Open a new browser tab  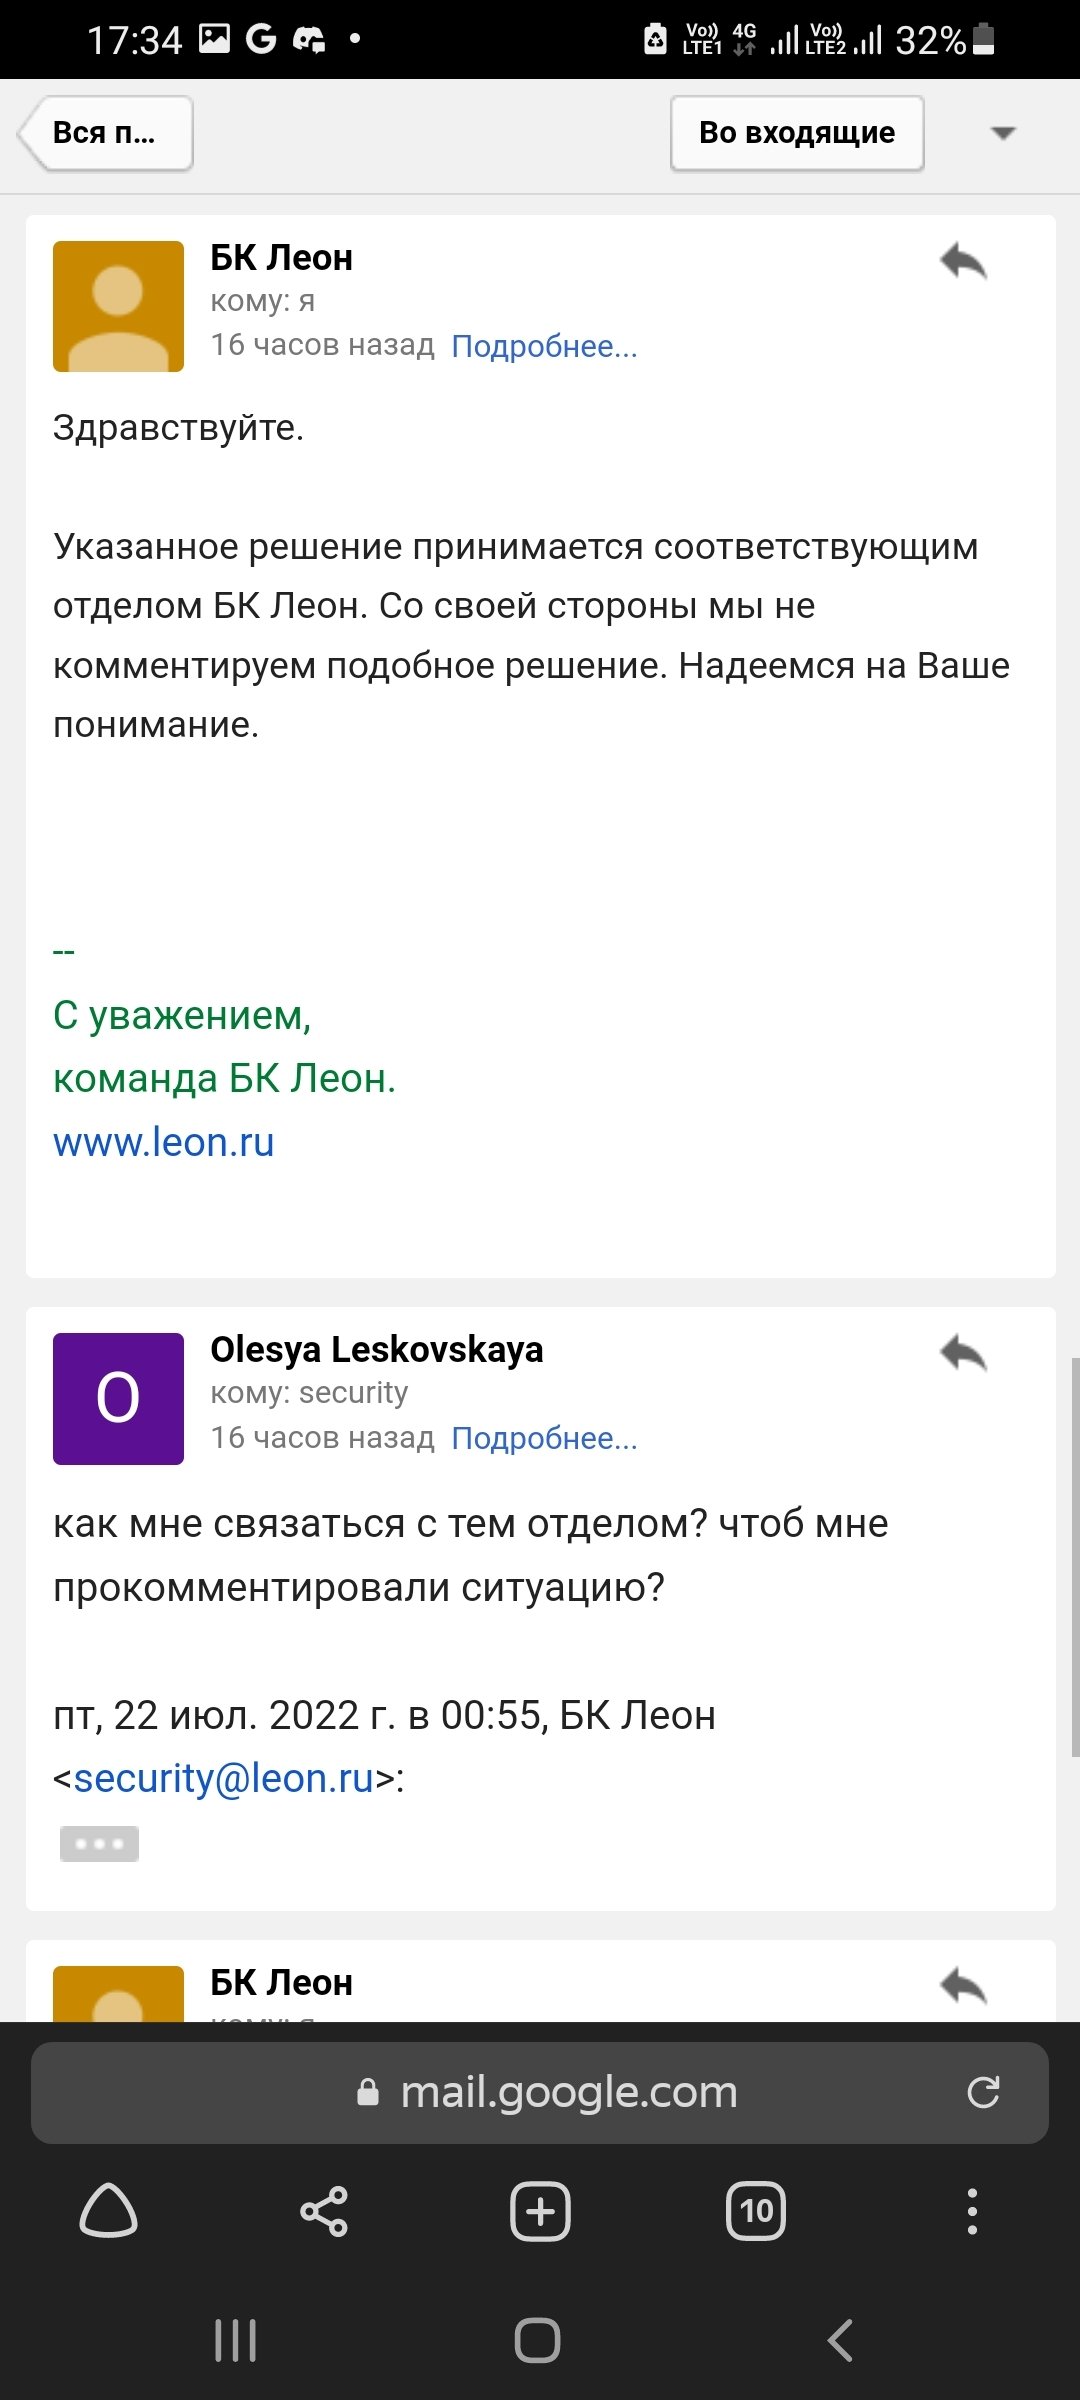[540, 2210]
